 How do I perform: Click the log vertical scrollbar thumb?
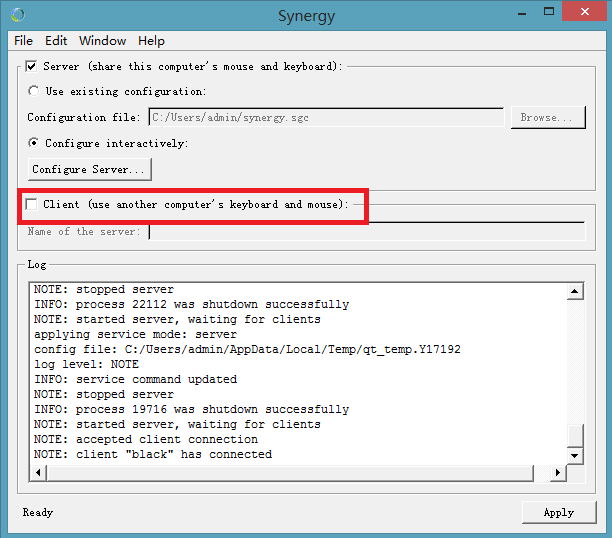click(575, 435)
